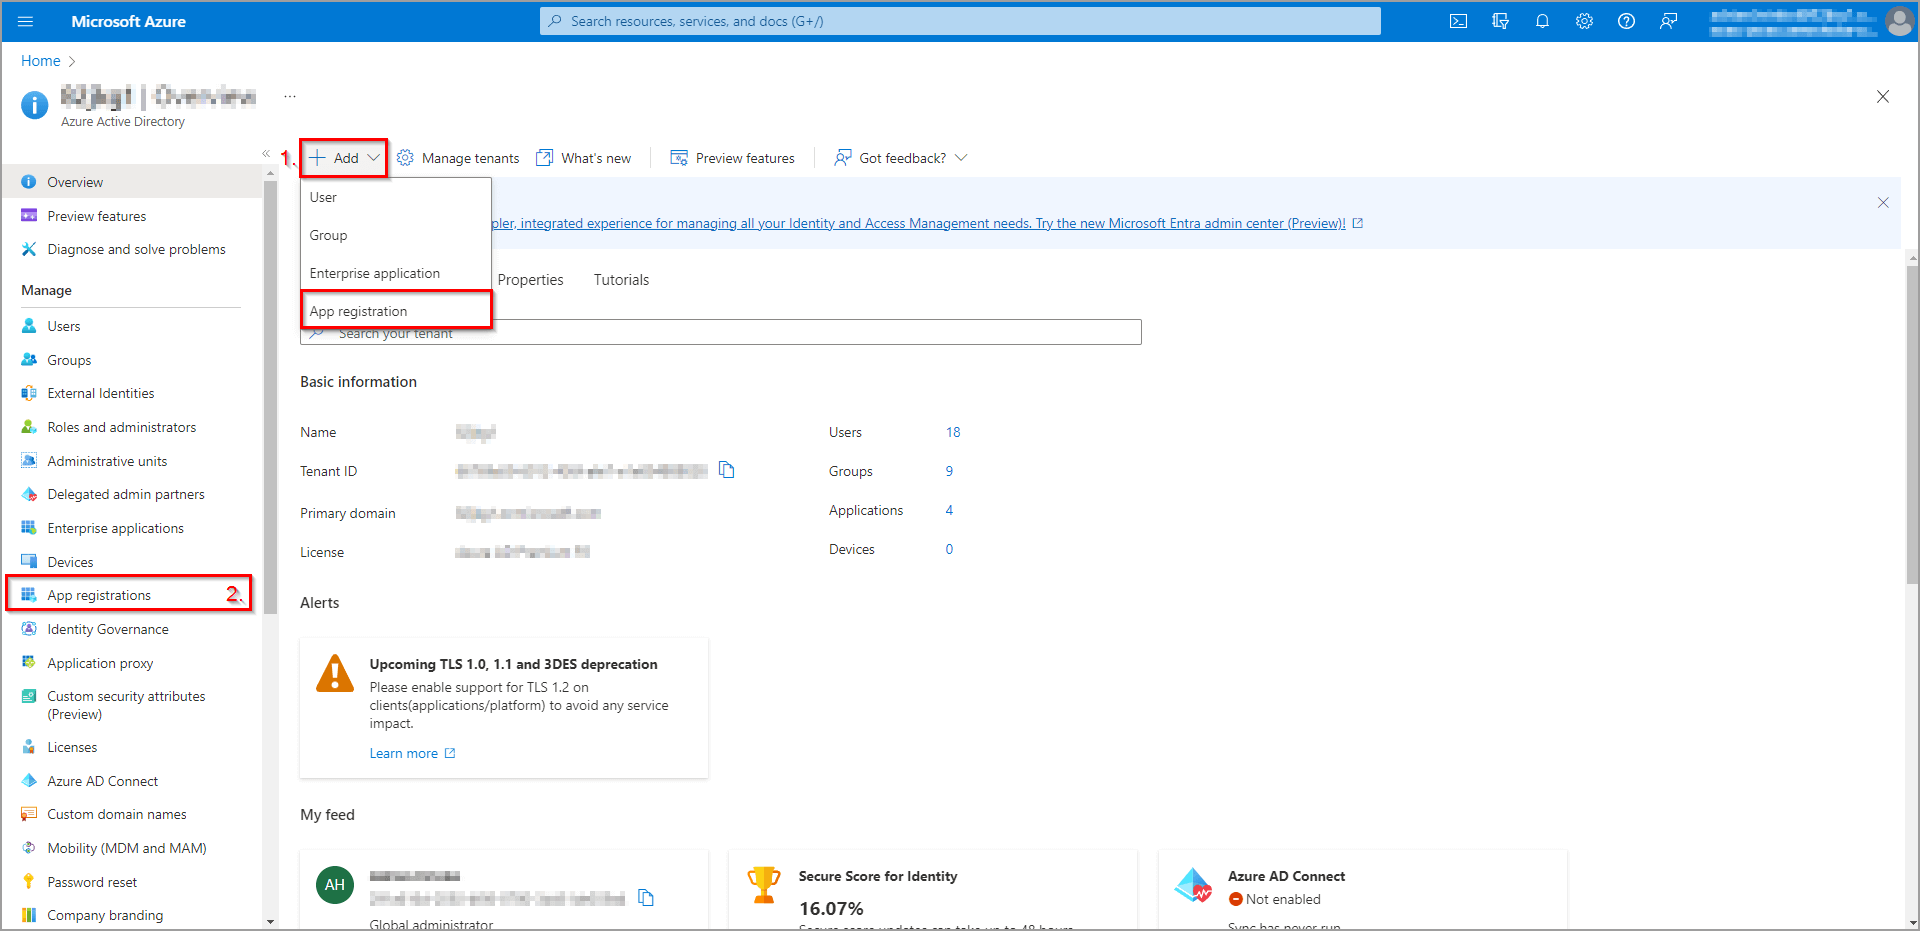This screenshot has width=1920, height=931.
Task: Open the Devices count 0 link
Action: (x=949, y=549)
